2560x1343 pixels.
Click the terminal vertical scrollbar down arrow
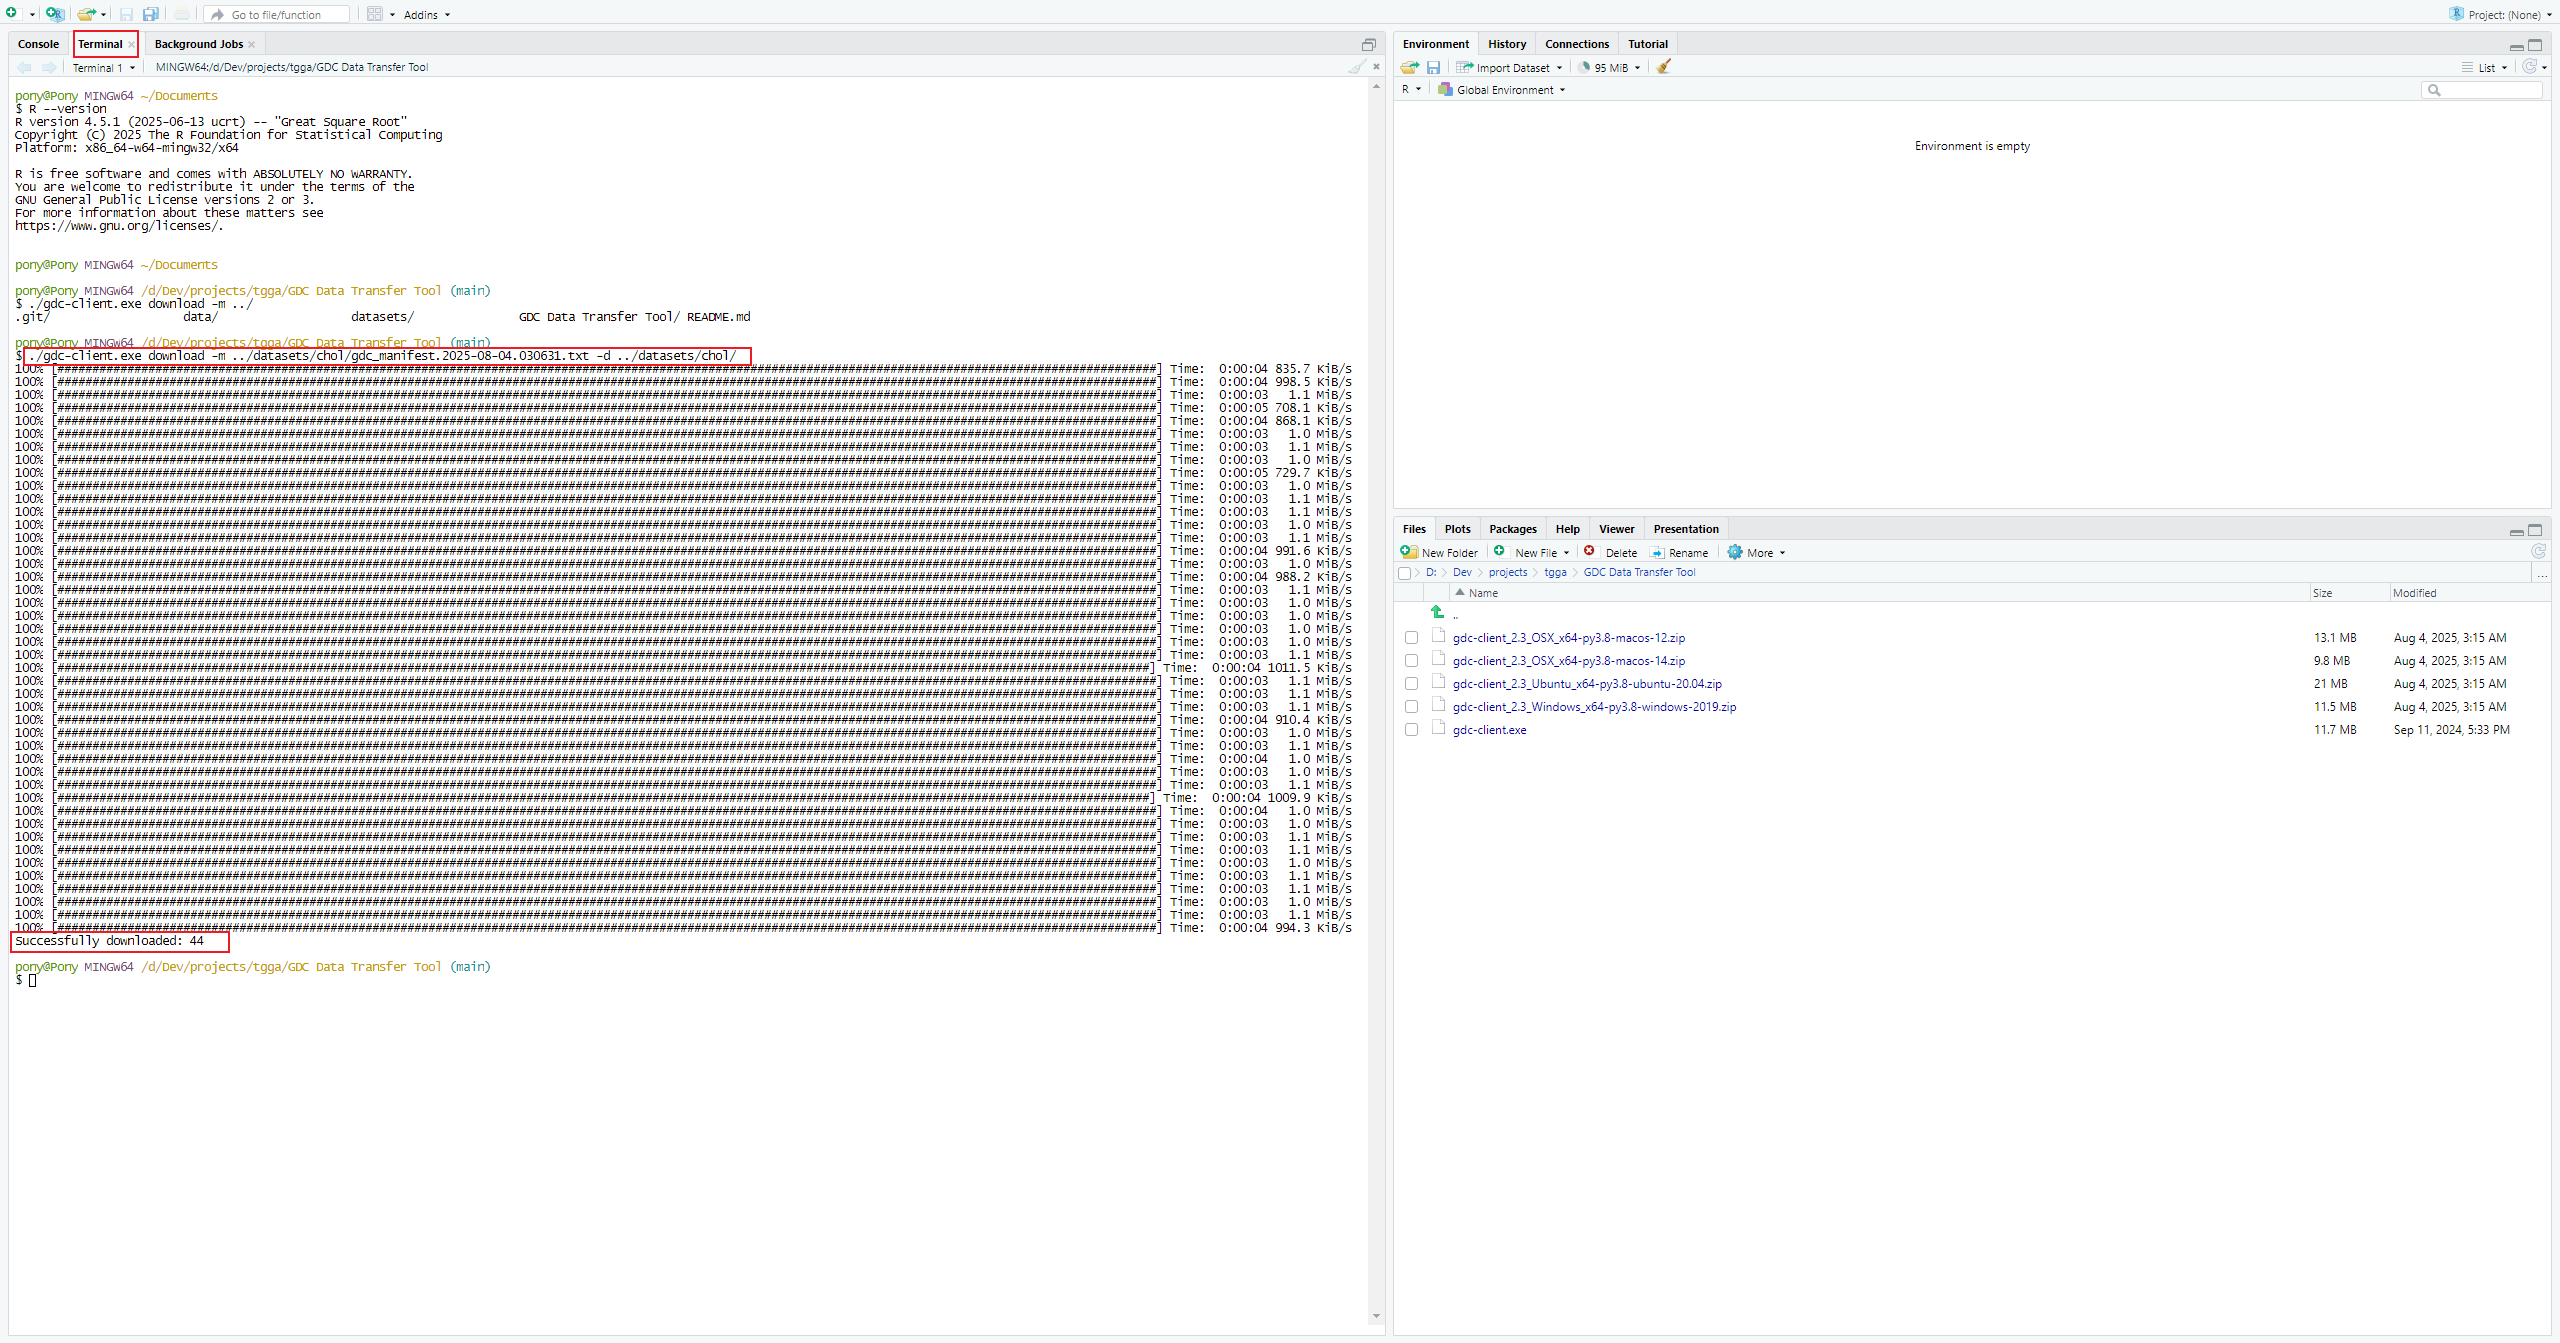click(x=1376, y=1316)
